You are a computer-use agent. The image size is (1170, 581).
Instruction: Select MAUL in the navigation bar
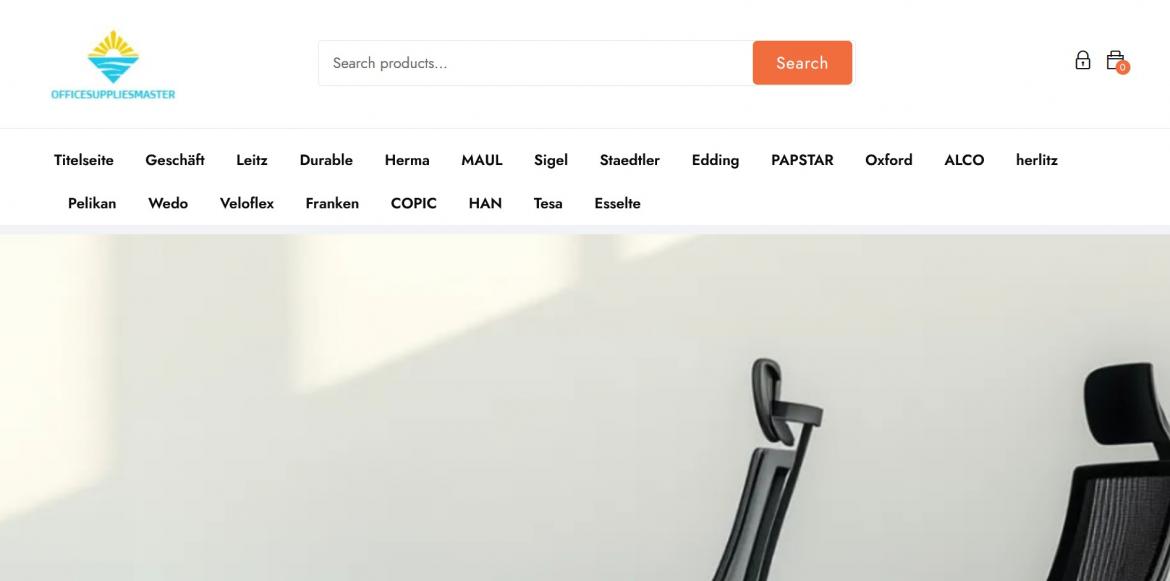(482, 160)
